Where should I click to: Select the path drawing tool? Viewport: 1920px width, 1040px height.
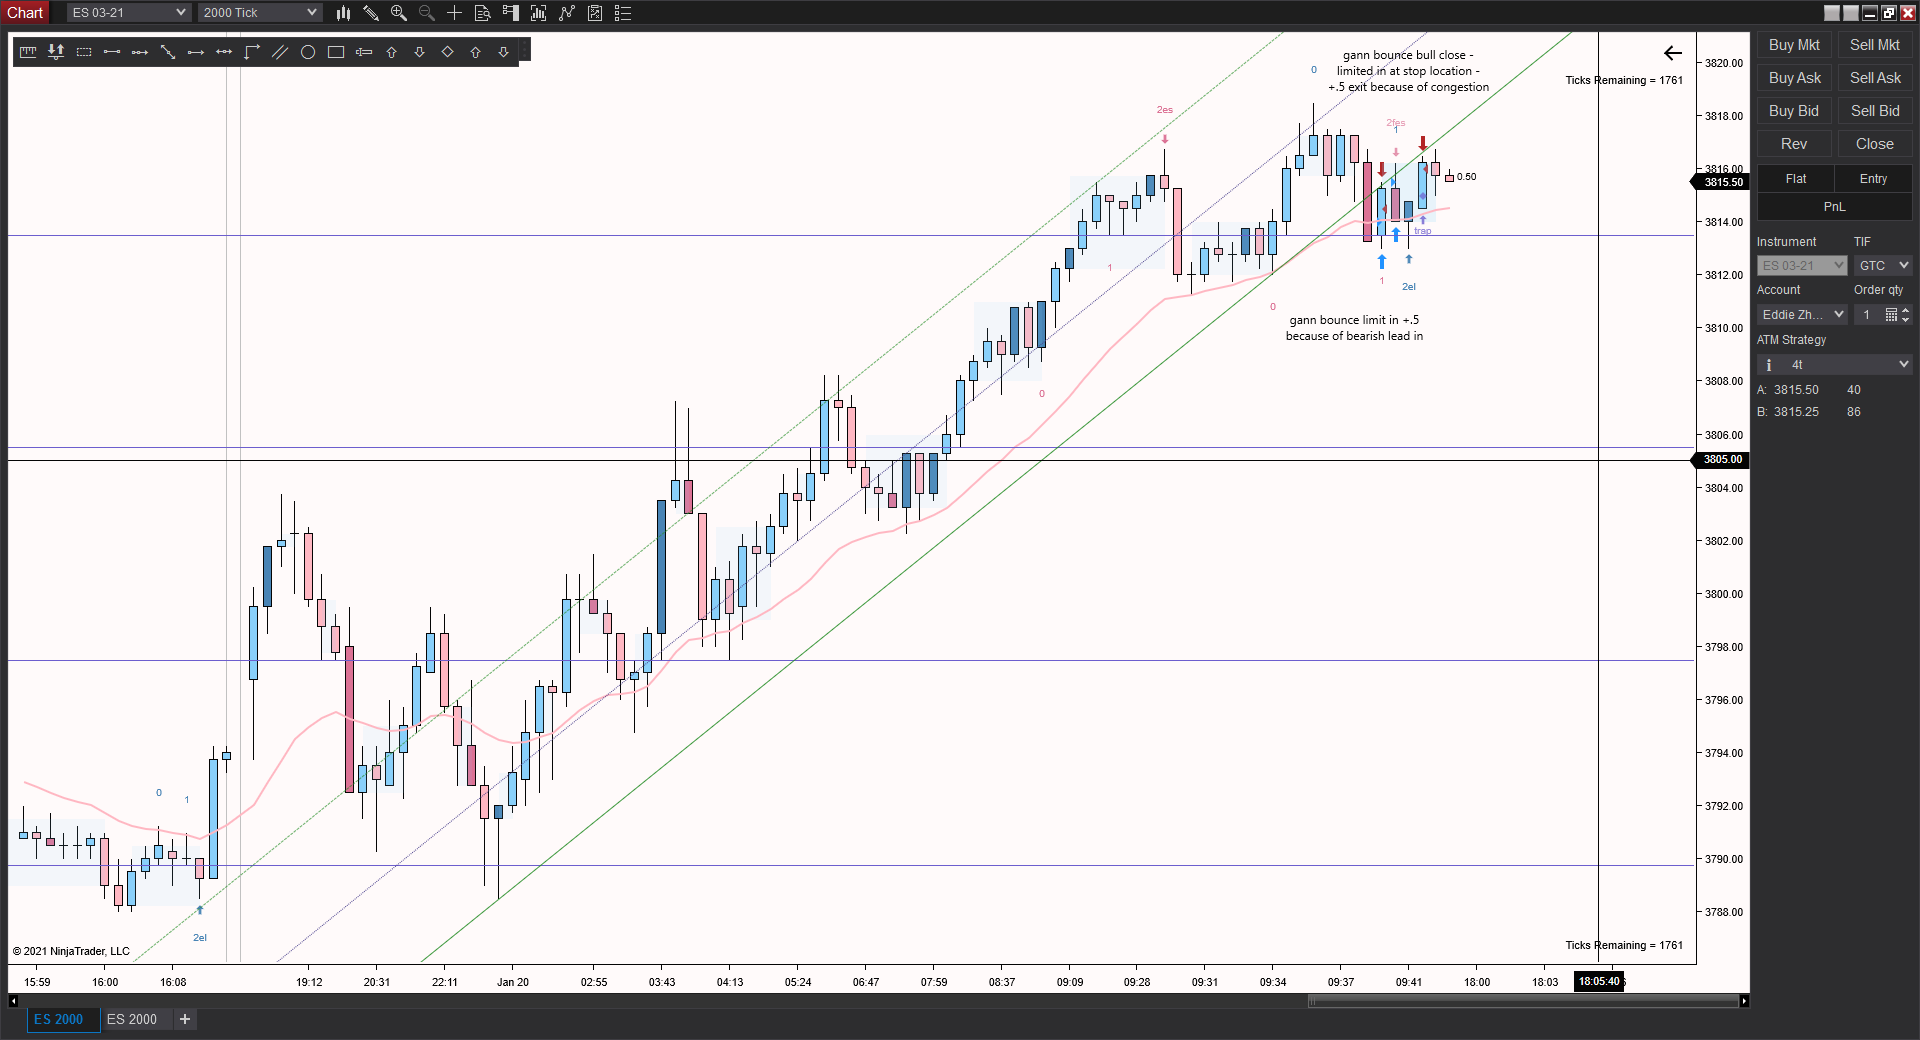coord(252,52)
